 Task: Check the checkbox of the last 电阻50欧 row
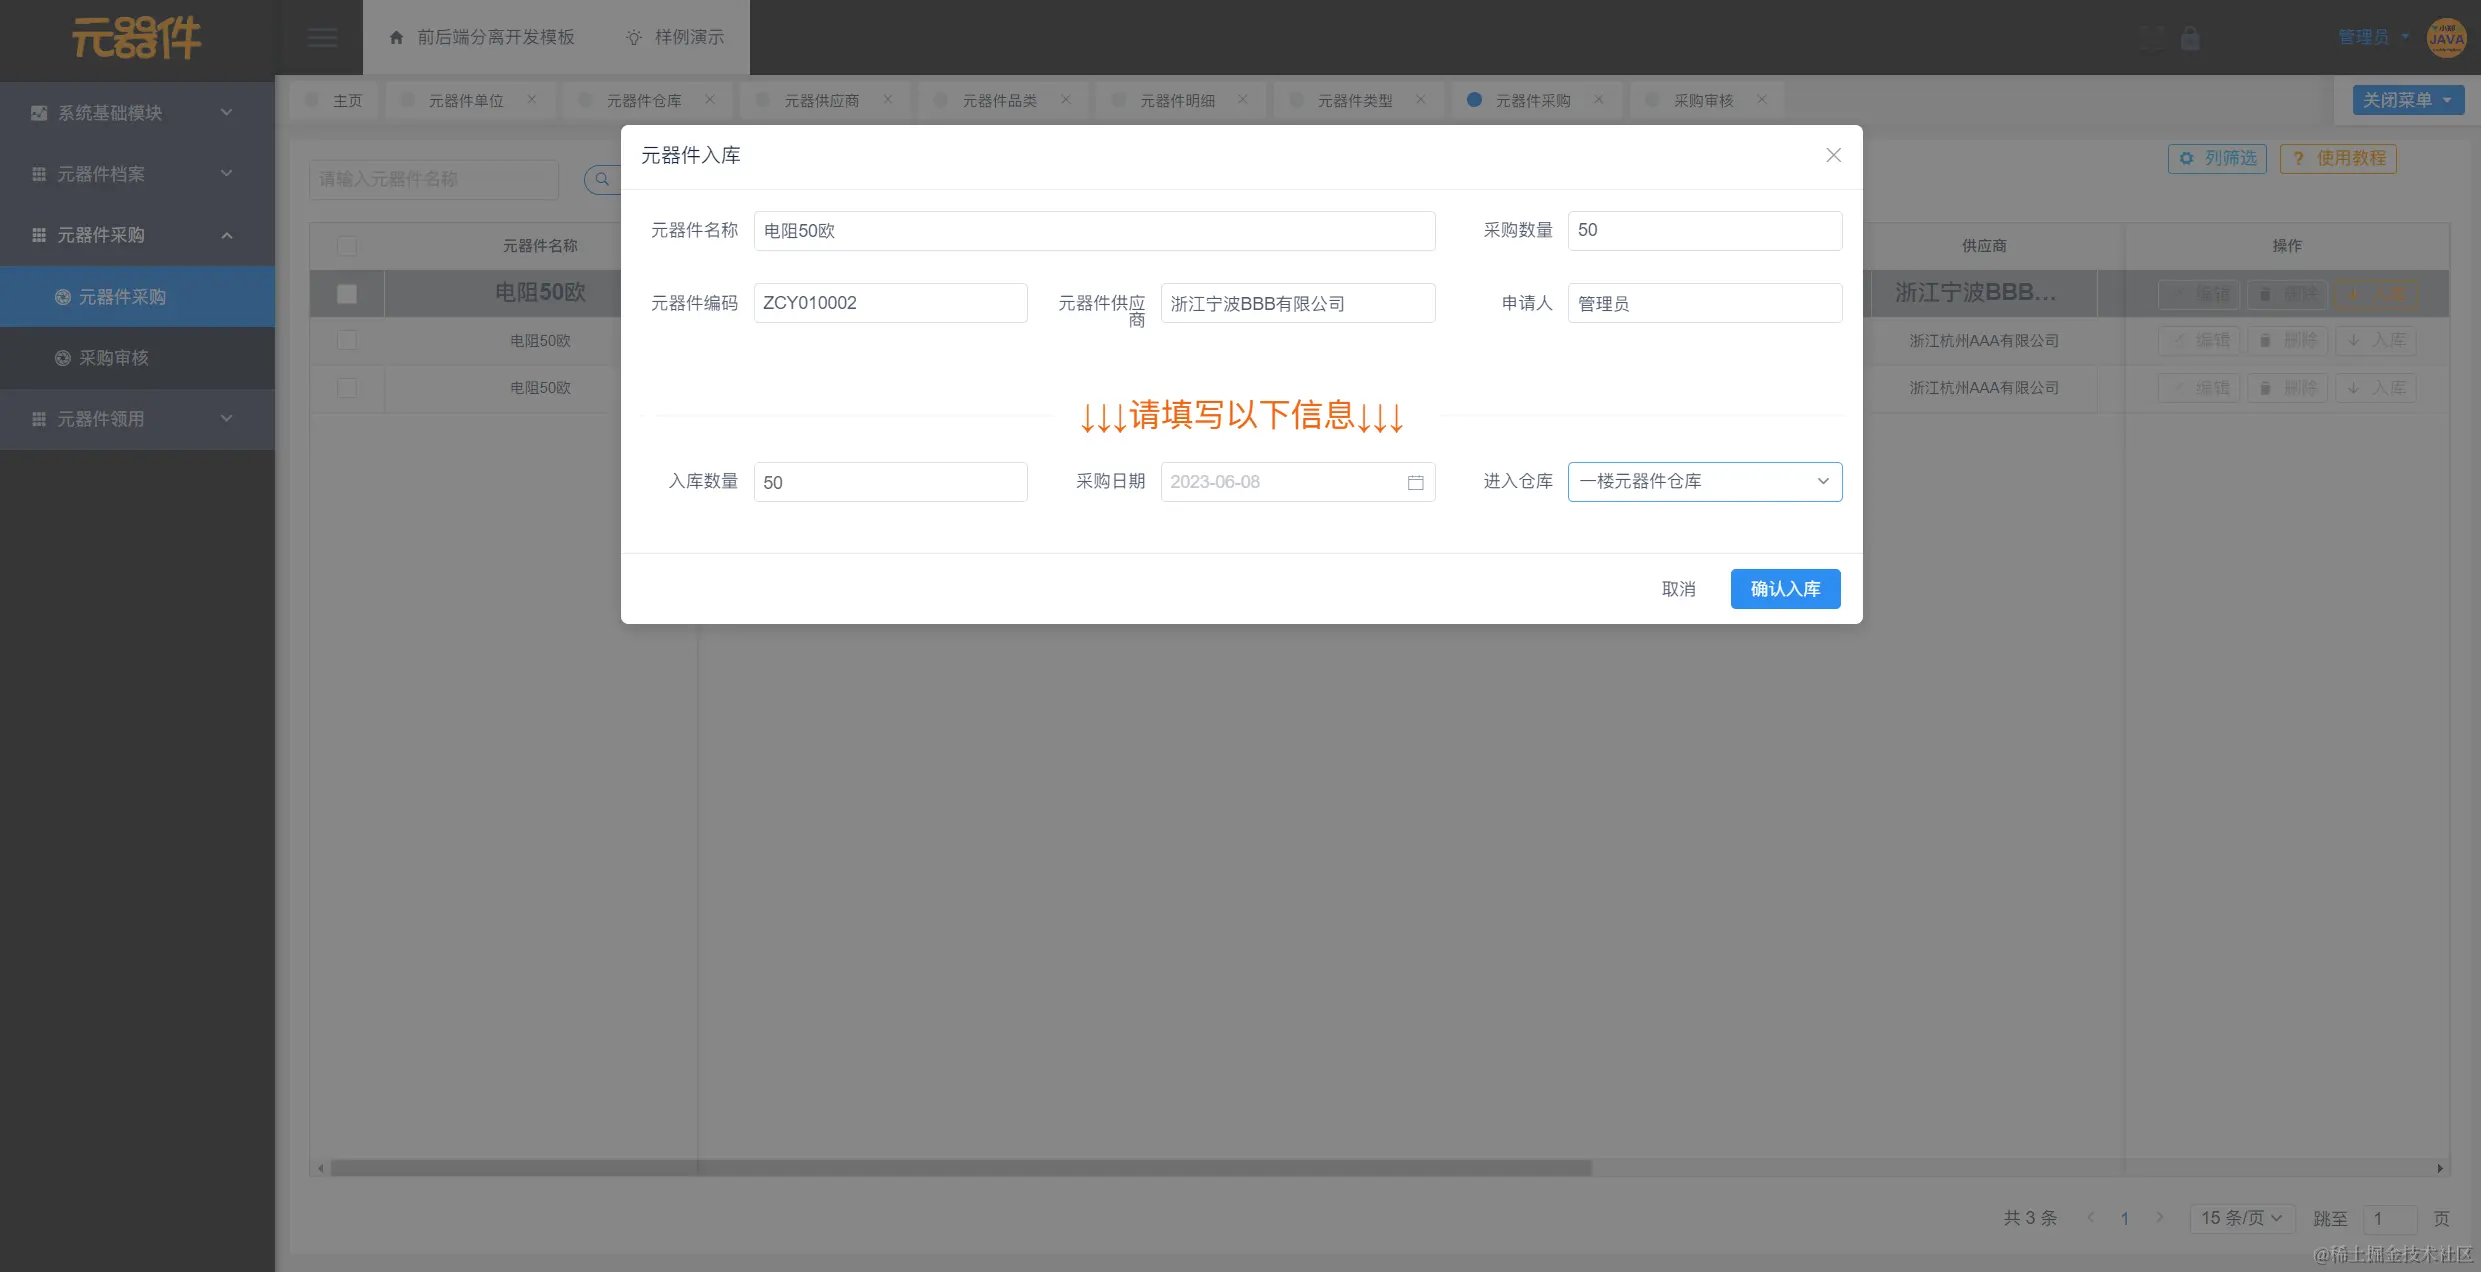[x=347, y=388]
